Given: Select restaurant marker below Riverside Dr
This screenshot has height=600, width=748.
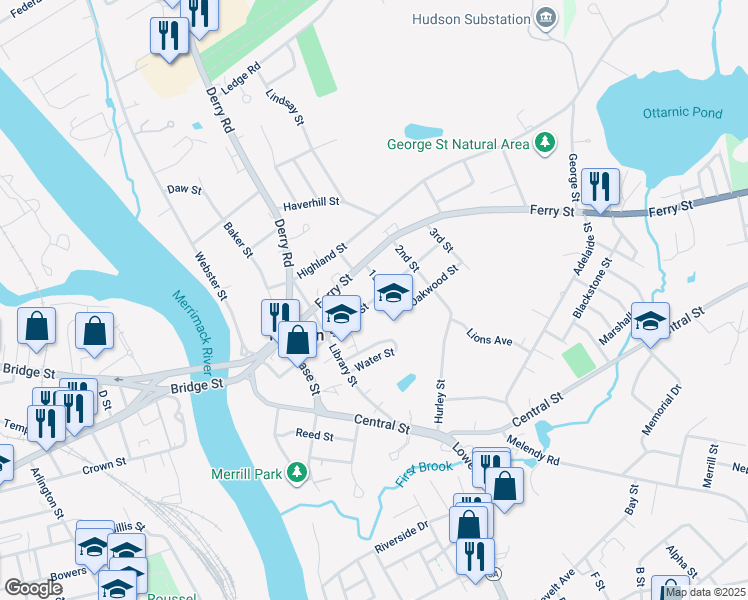Looking at the screenshot, I should (475, 559).
